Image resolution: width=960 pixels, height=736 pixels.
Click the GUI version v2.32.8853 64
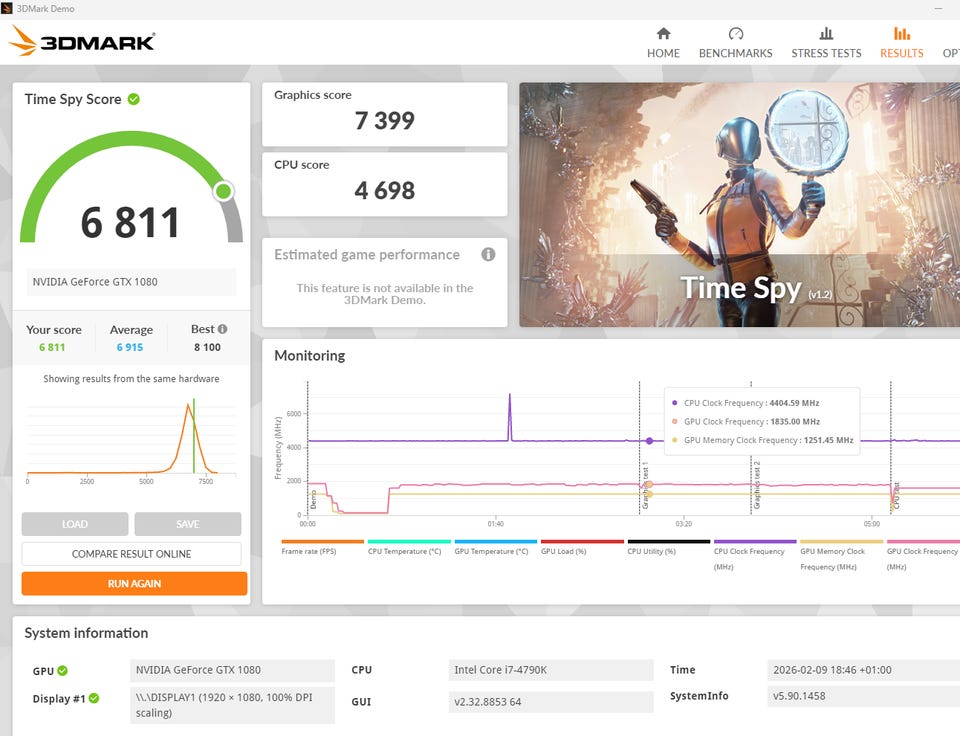point(551,702)
